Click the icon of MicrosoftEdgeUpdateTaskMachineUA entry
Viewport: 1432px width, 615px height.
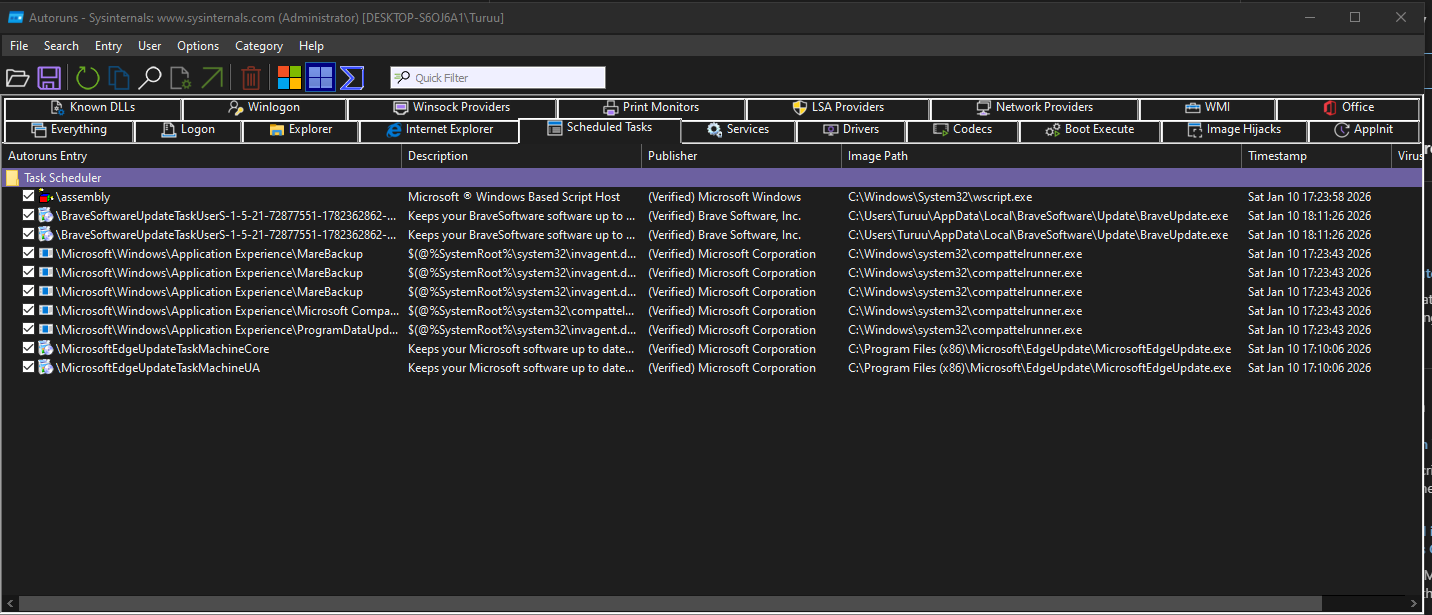coord(46,368)
